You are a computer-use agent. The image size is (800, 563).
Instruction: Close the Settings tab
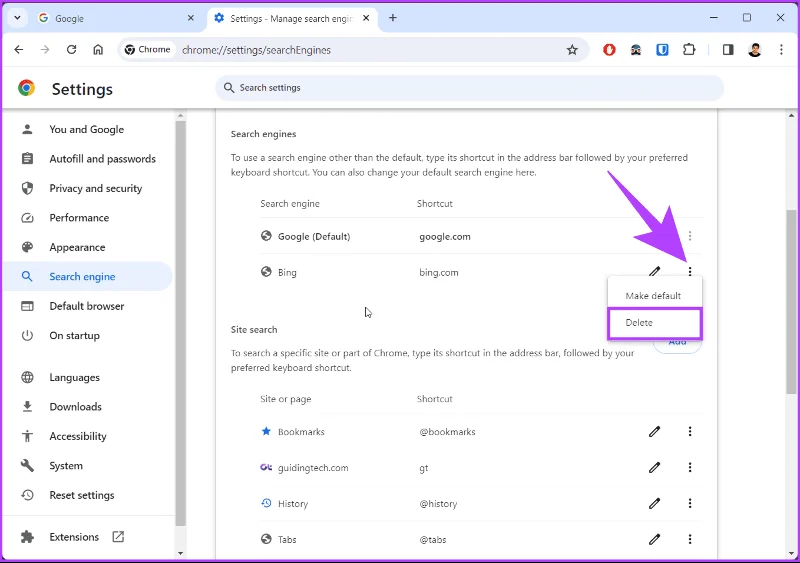(366, 18)
